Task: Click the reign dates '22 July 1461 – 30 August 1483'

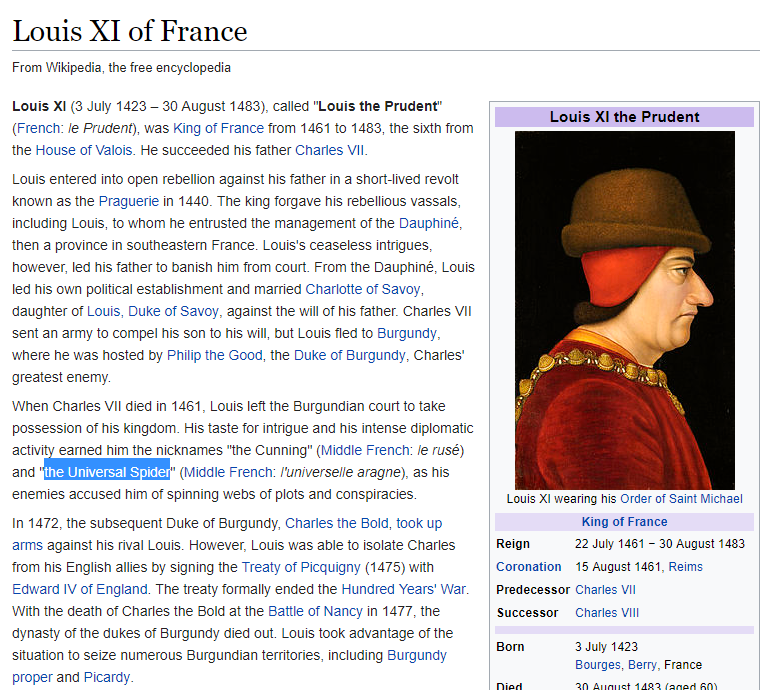Action: coord(660,544)
